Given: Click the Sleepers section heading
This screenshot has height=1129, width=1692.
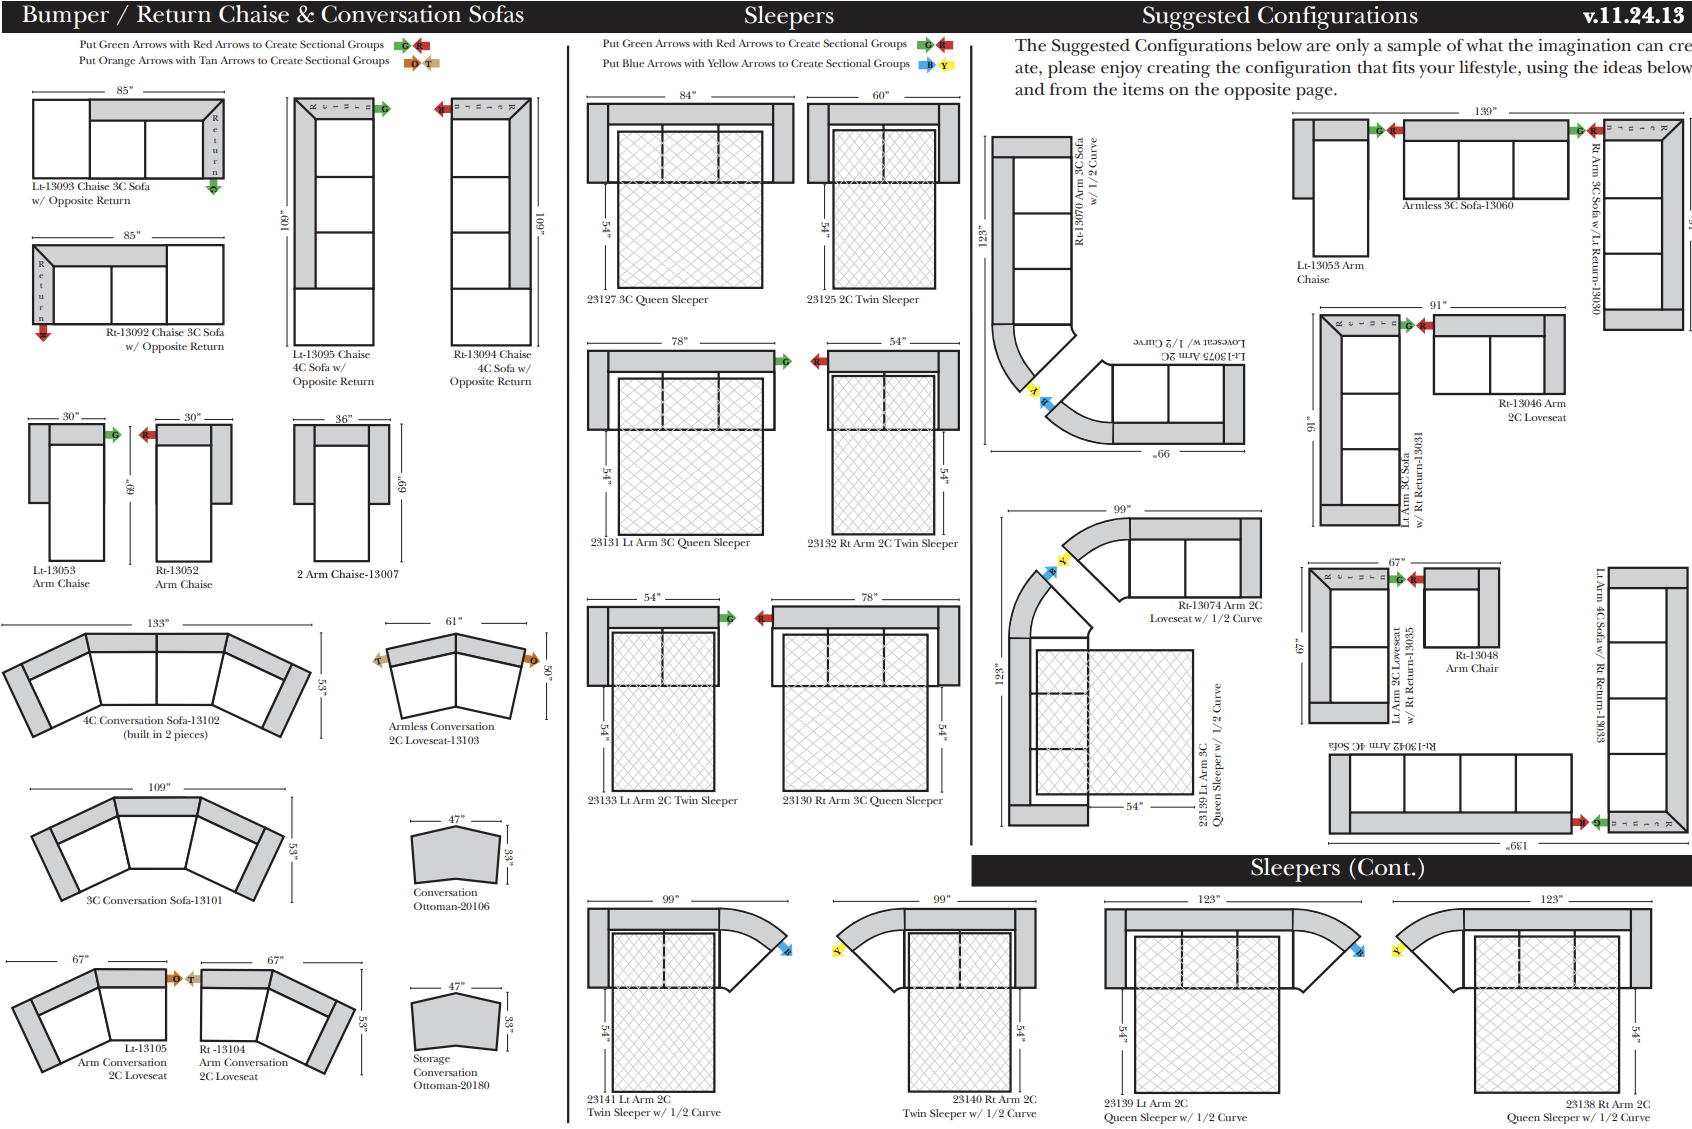Looking at the screenshot, I should (788, 16).
